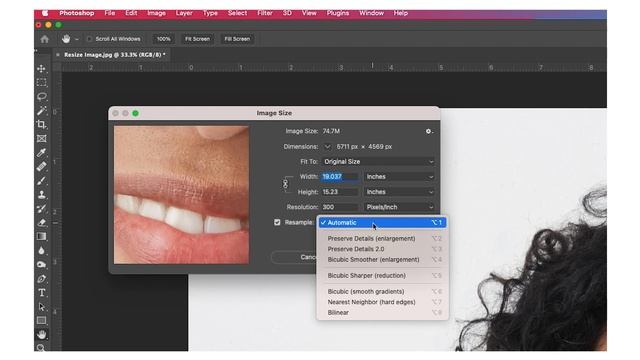The width and height of the screenshot is (640, 360).
Task: Select the Brush tool
Action: [42, 181]
